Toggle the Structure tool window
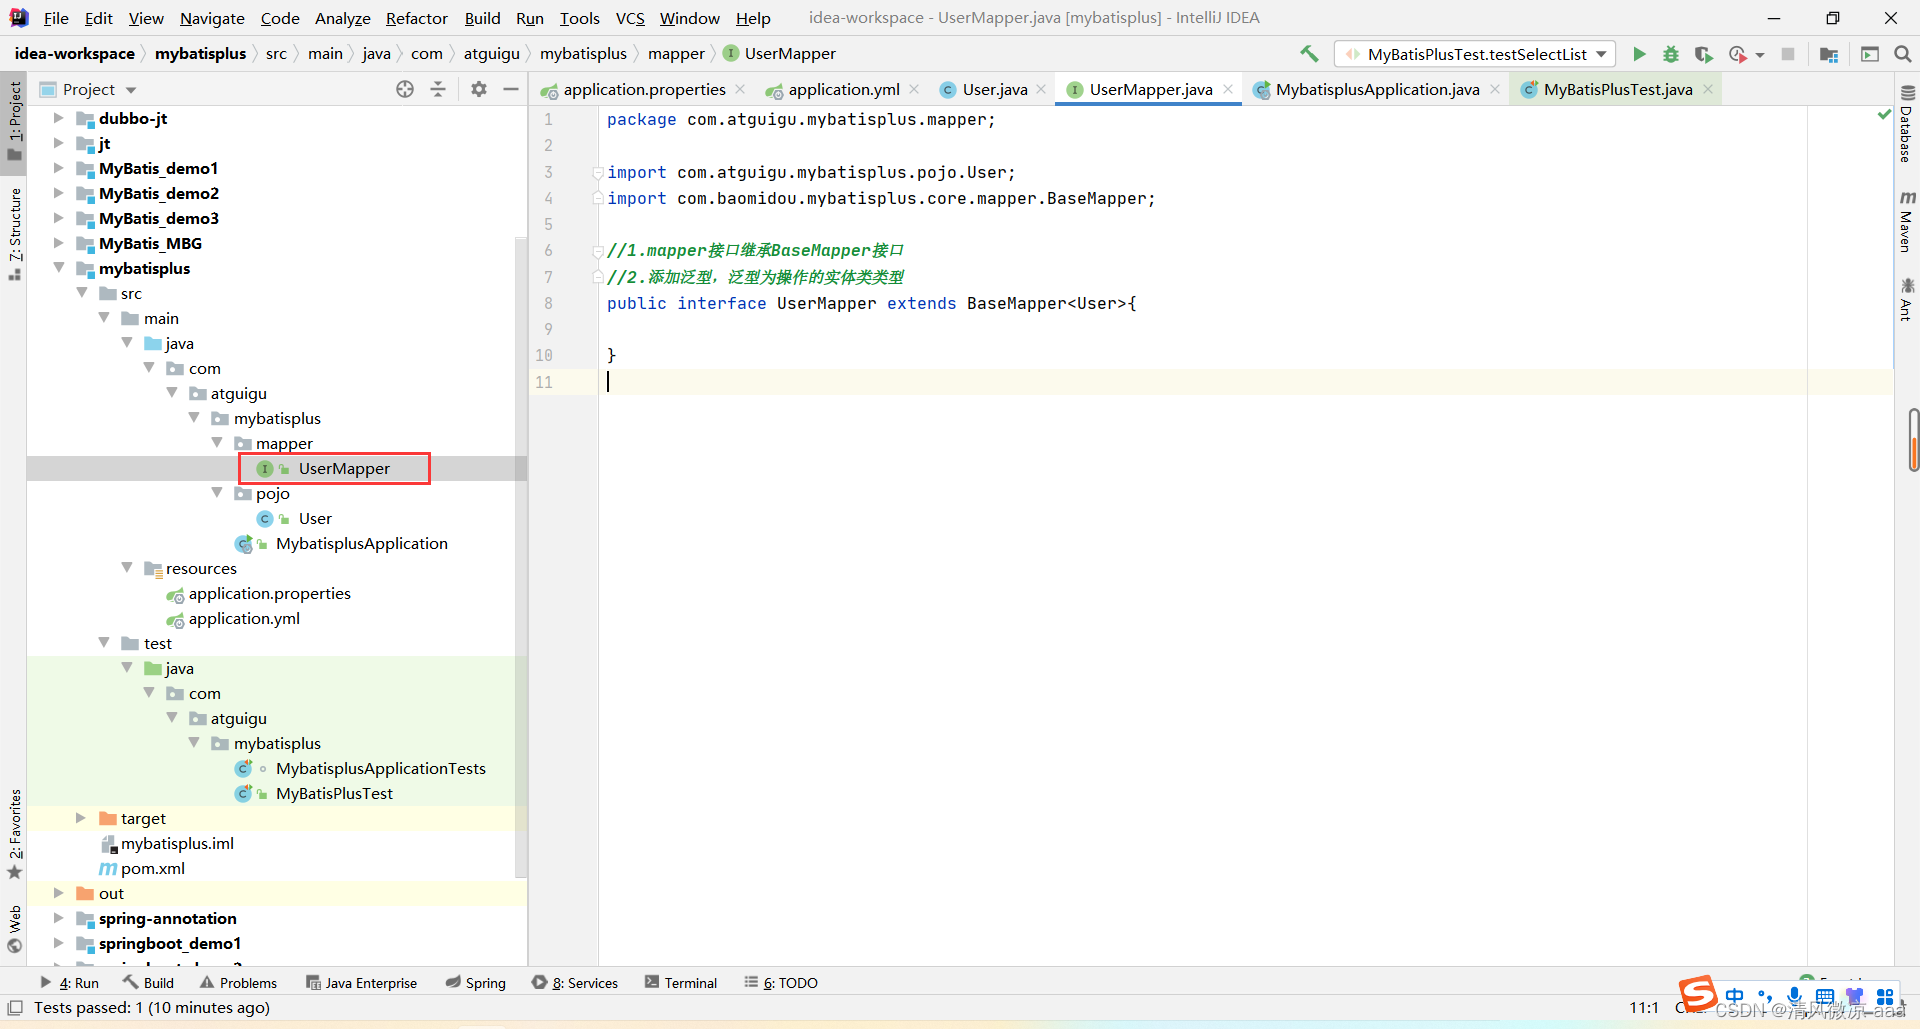 (14, 232)
